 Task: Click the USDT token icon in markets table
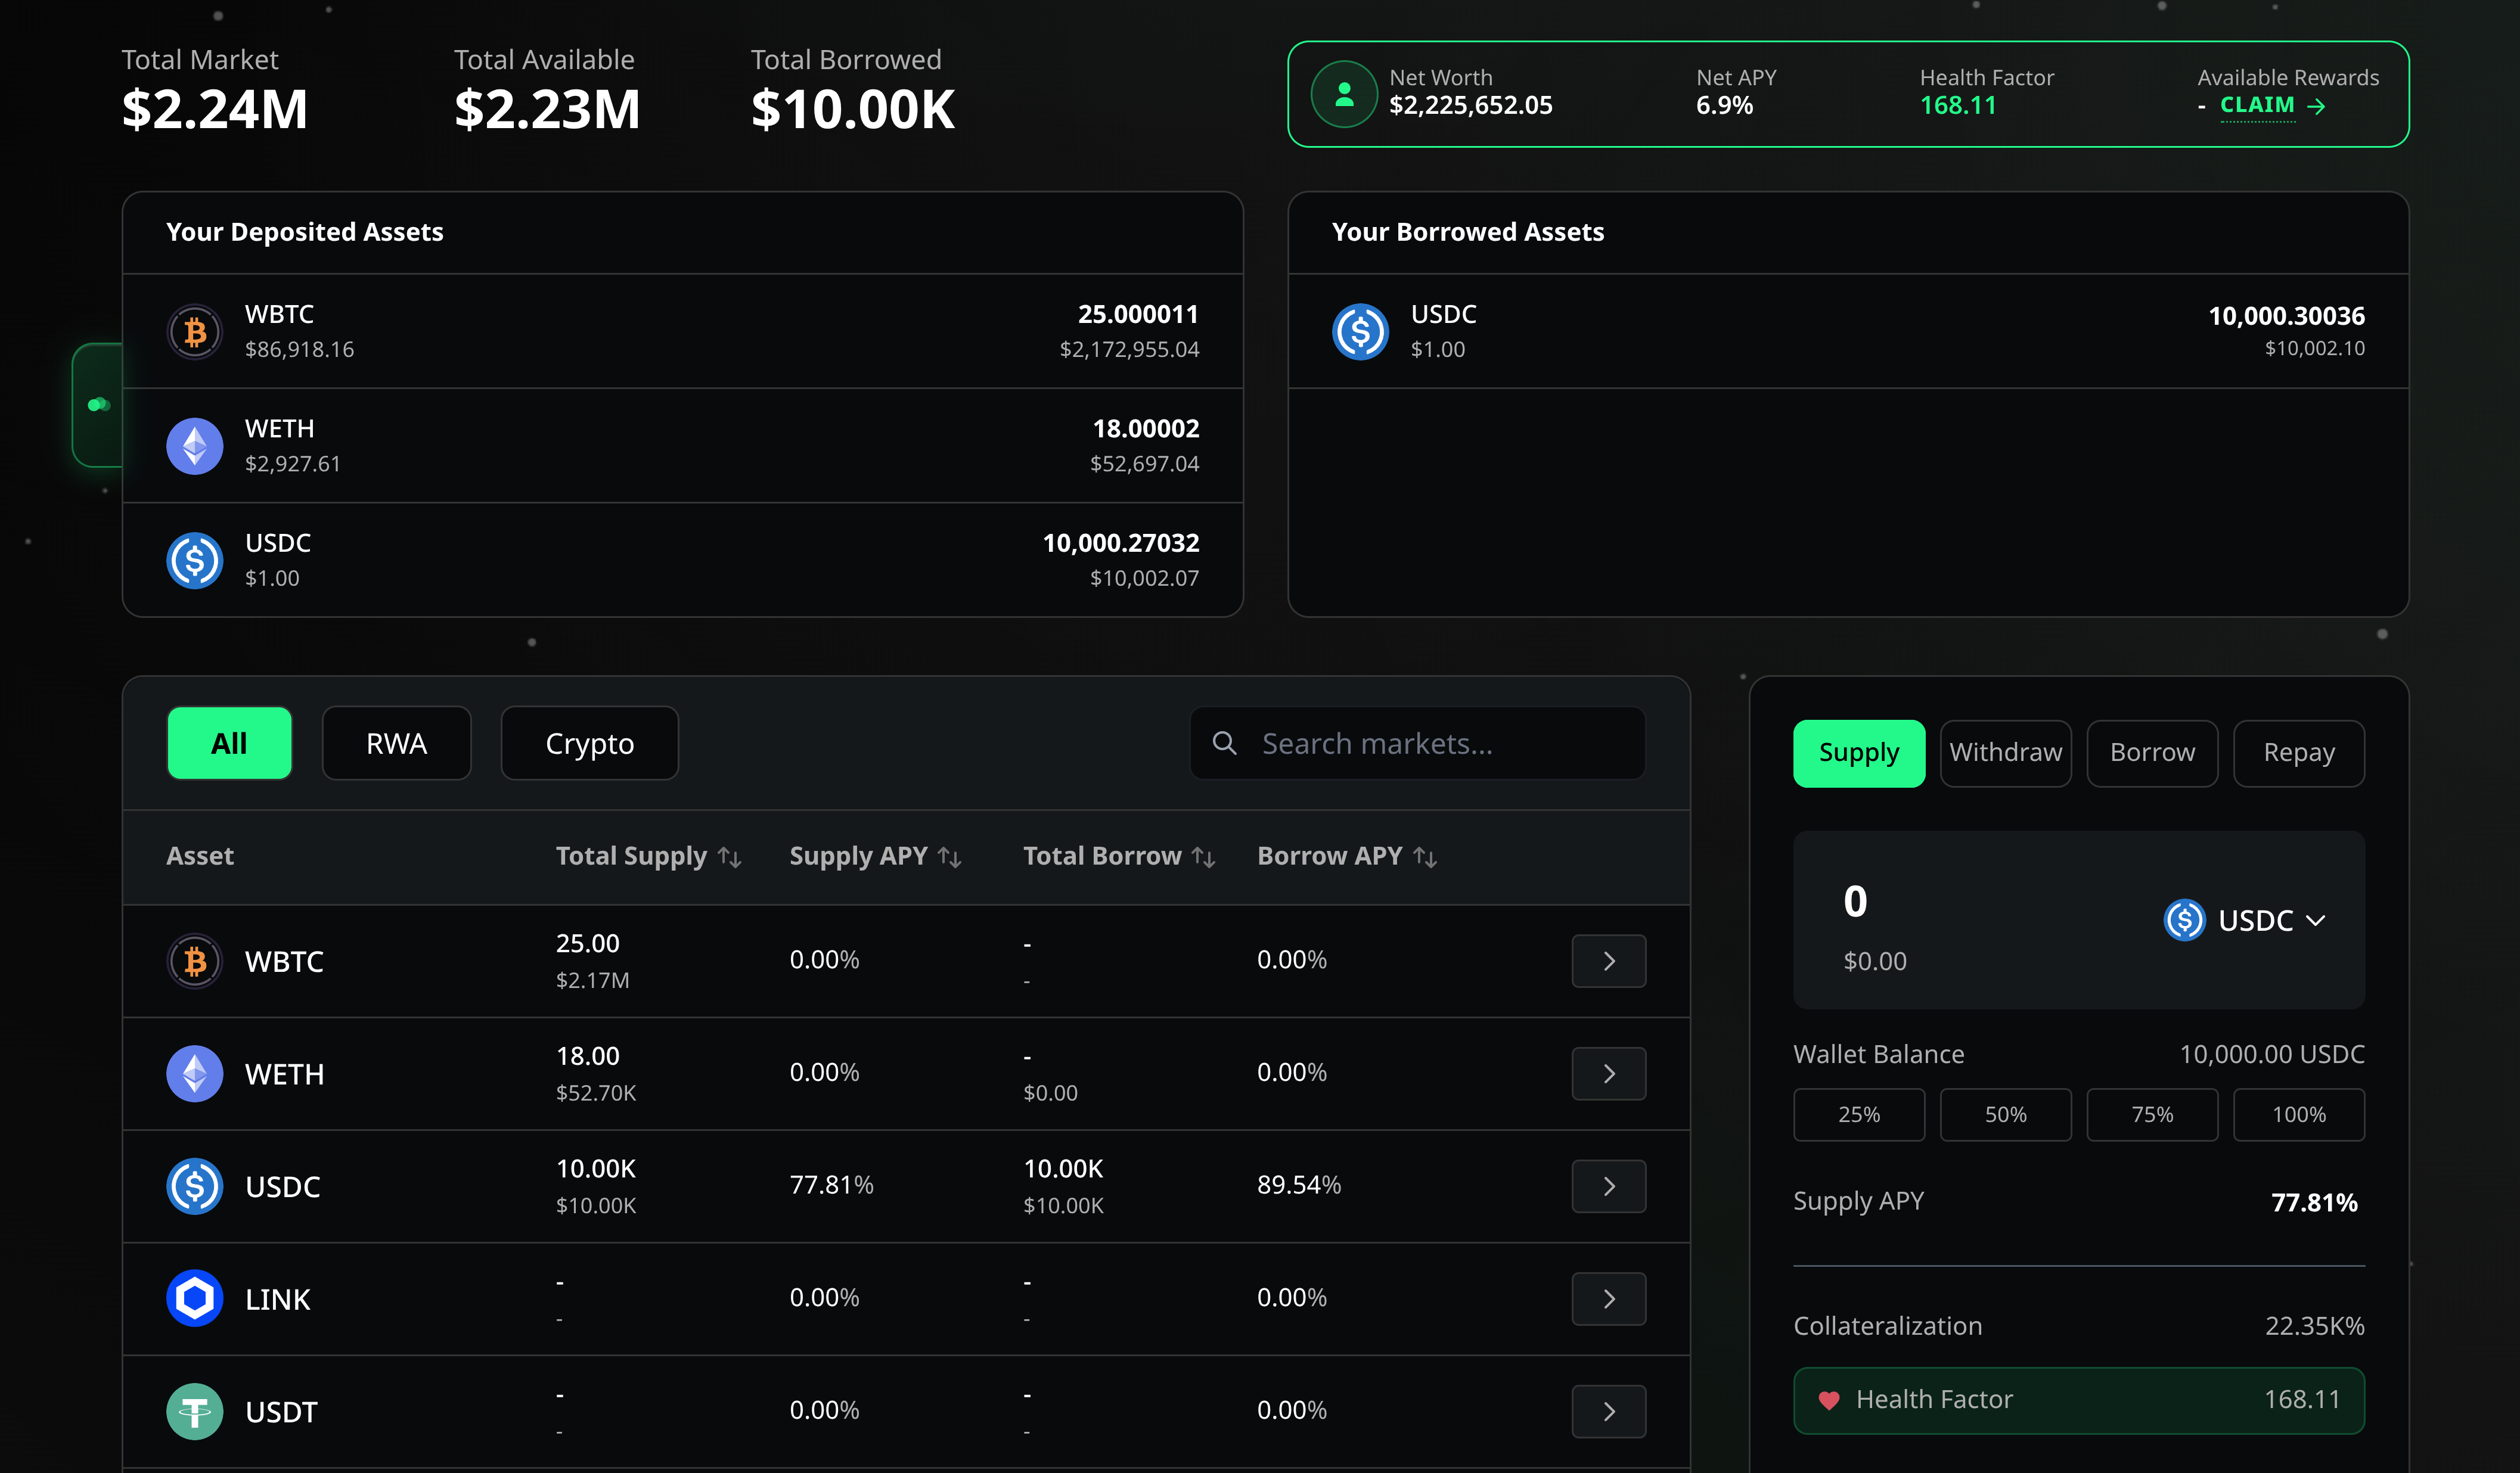click(194, 1411)
